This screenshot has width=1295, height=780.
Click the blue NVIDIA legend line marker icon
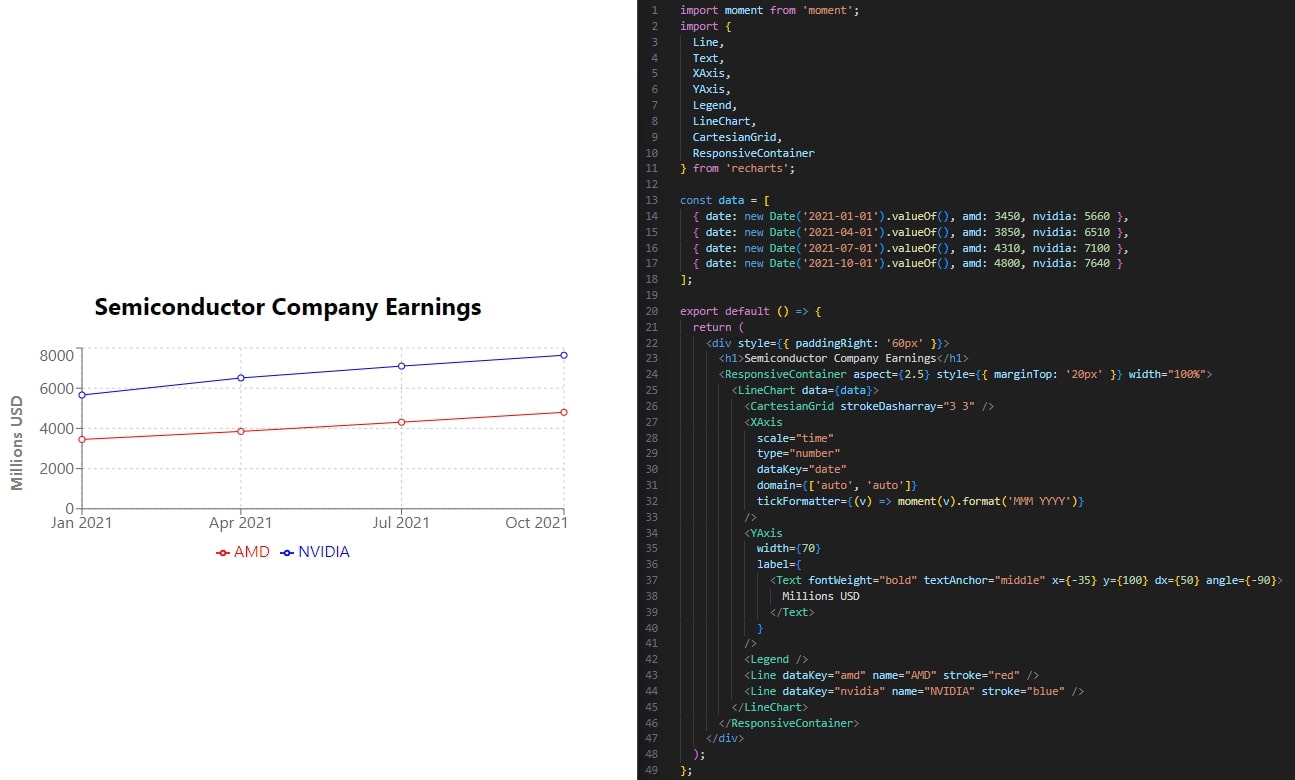pyautogui.click(x=287, y=552)
